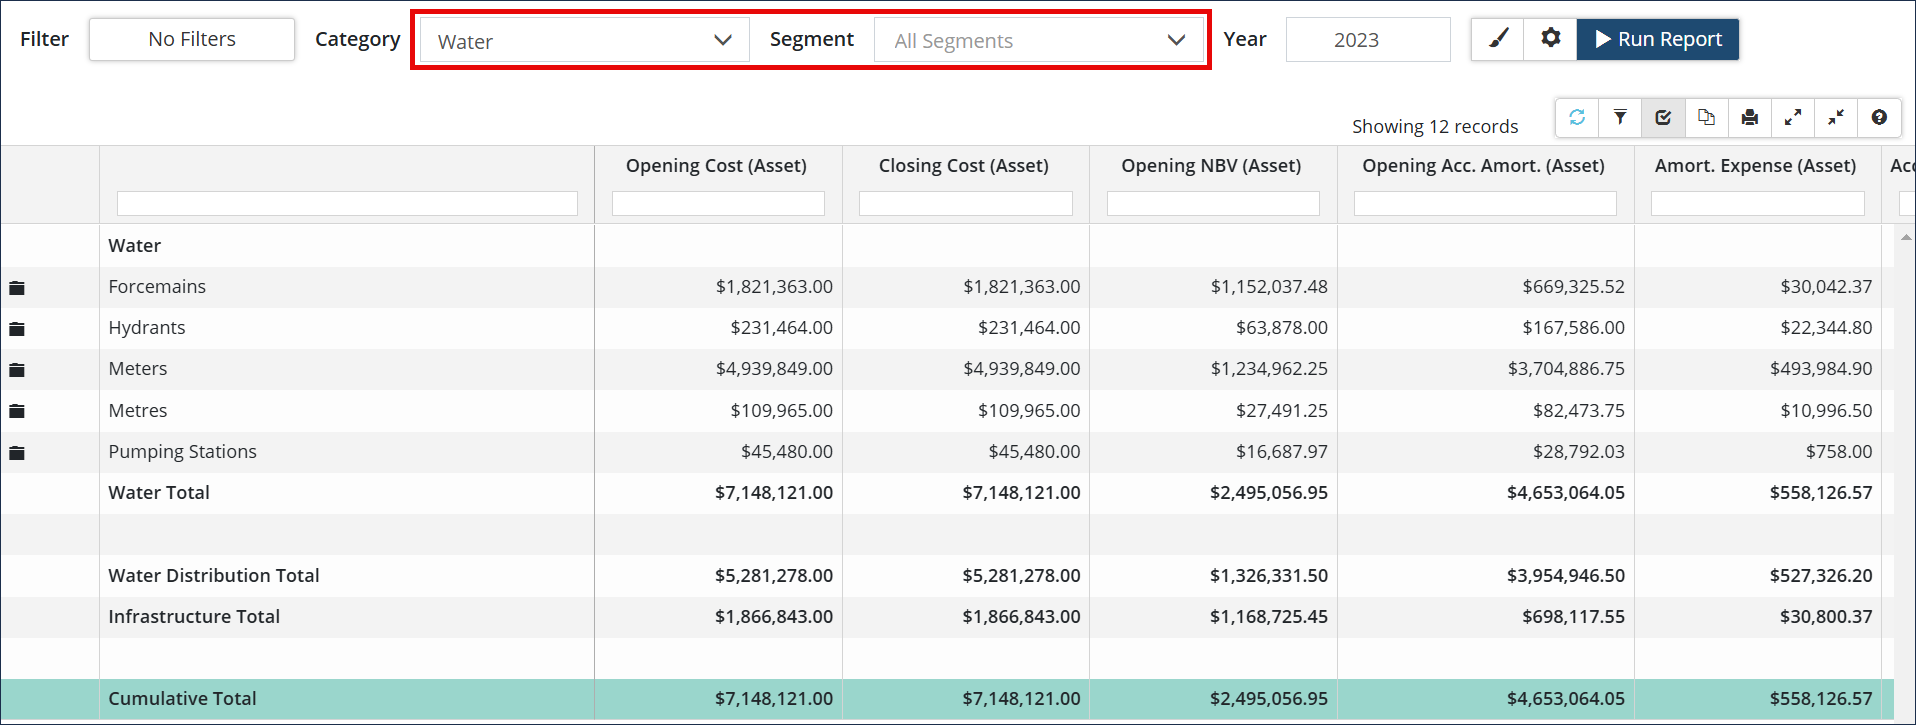
Task: Click the Closing Cost (Asset) column header
Action: 964,166
